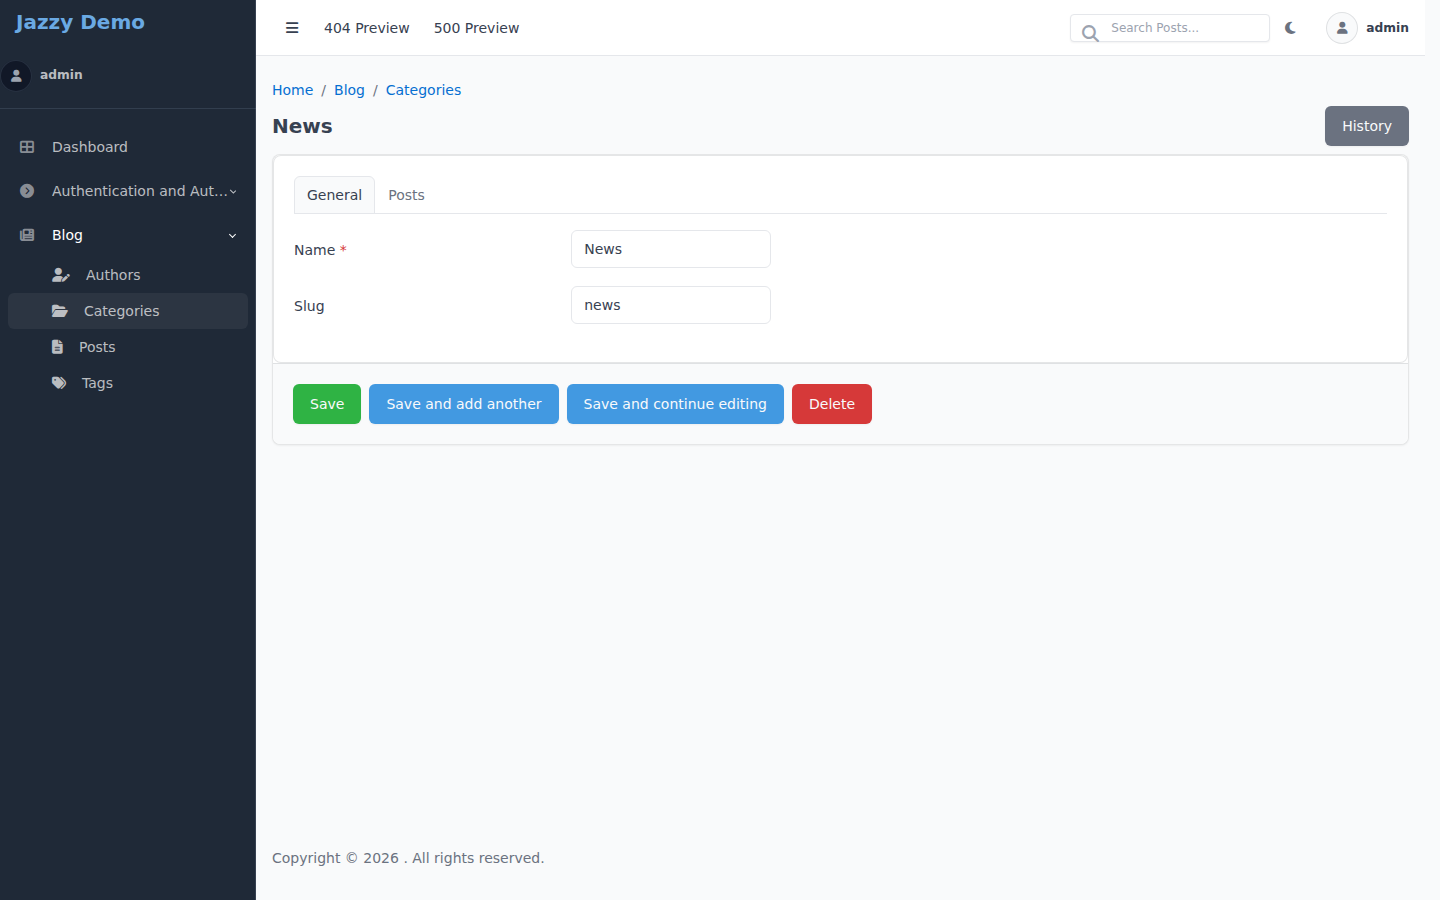Screen dimensions: 1440x900
Task: Select the General tab
Action: (x=334, y=195)
